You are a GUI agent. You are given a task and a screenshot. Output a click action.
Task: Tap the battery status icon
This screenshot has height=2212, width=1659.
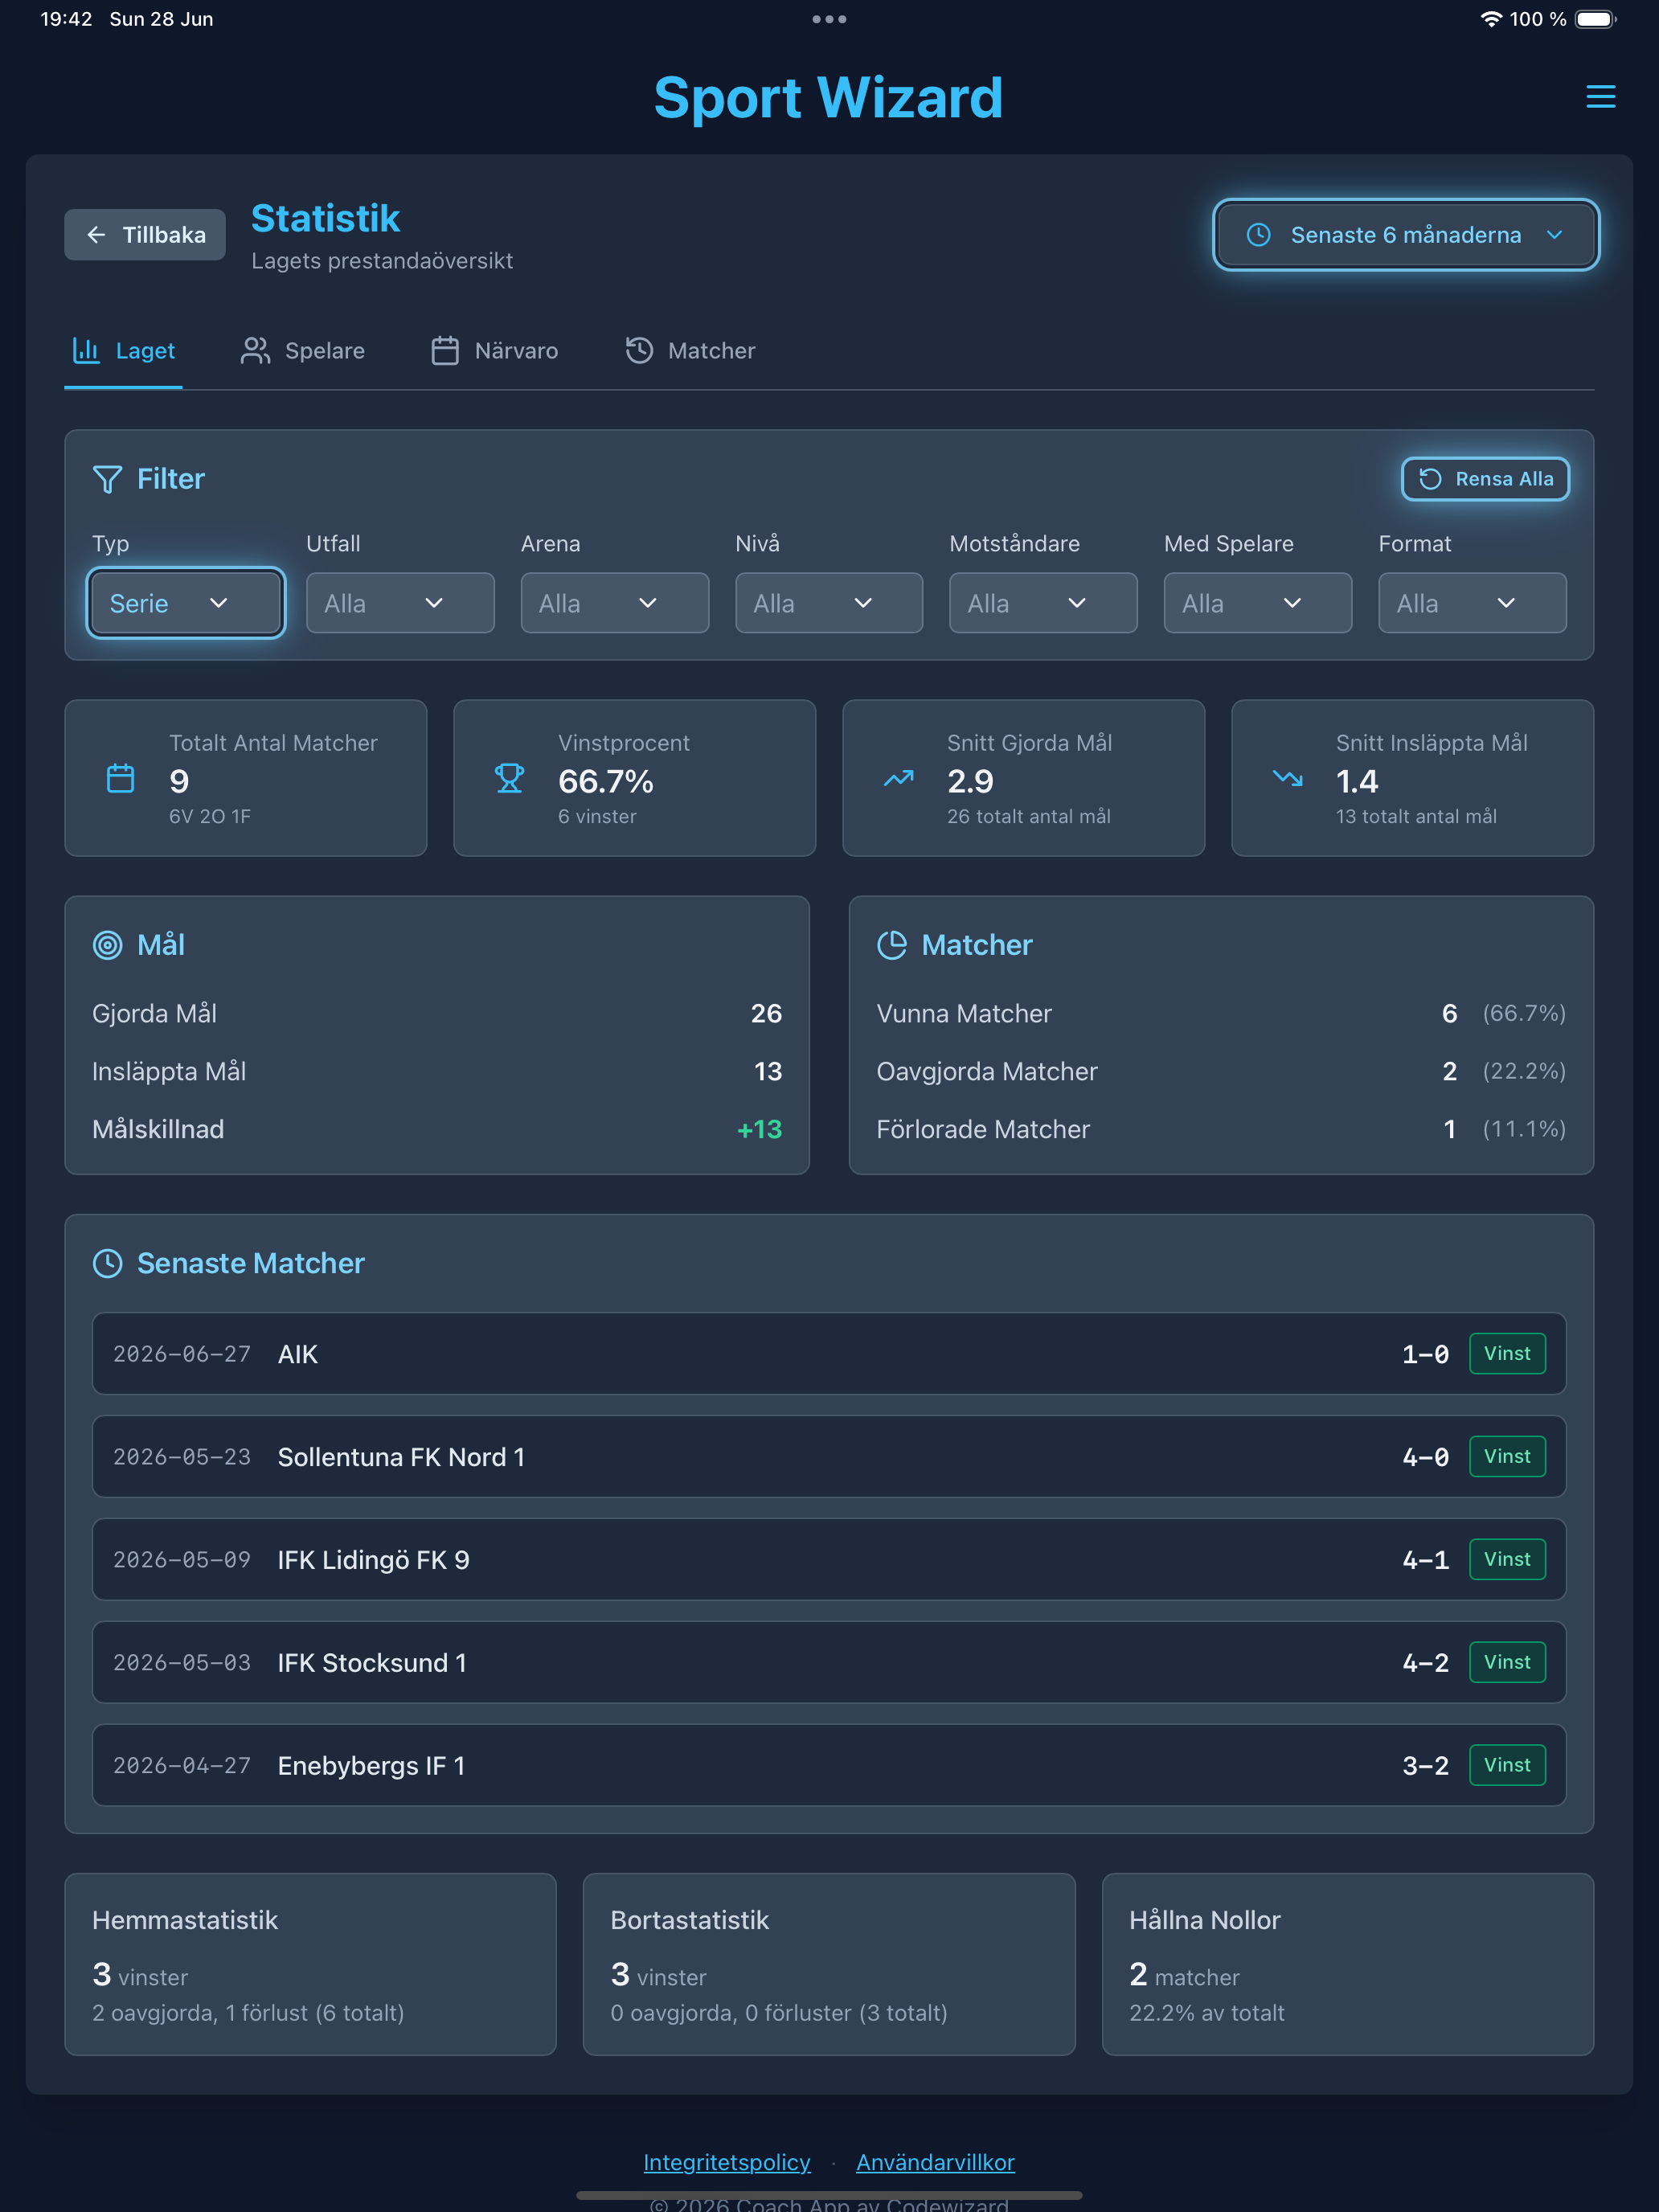tap(1595, 19)
